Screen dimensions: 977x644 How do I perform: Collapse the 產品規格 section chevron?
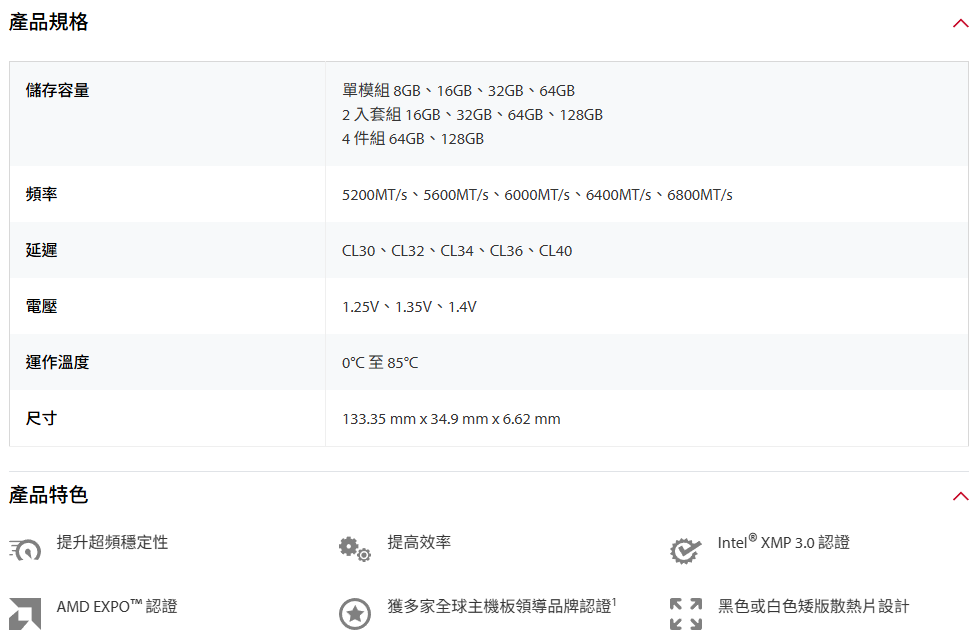pyautogui.click(x=960, y=24)
